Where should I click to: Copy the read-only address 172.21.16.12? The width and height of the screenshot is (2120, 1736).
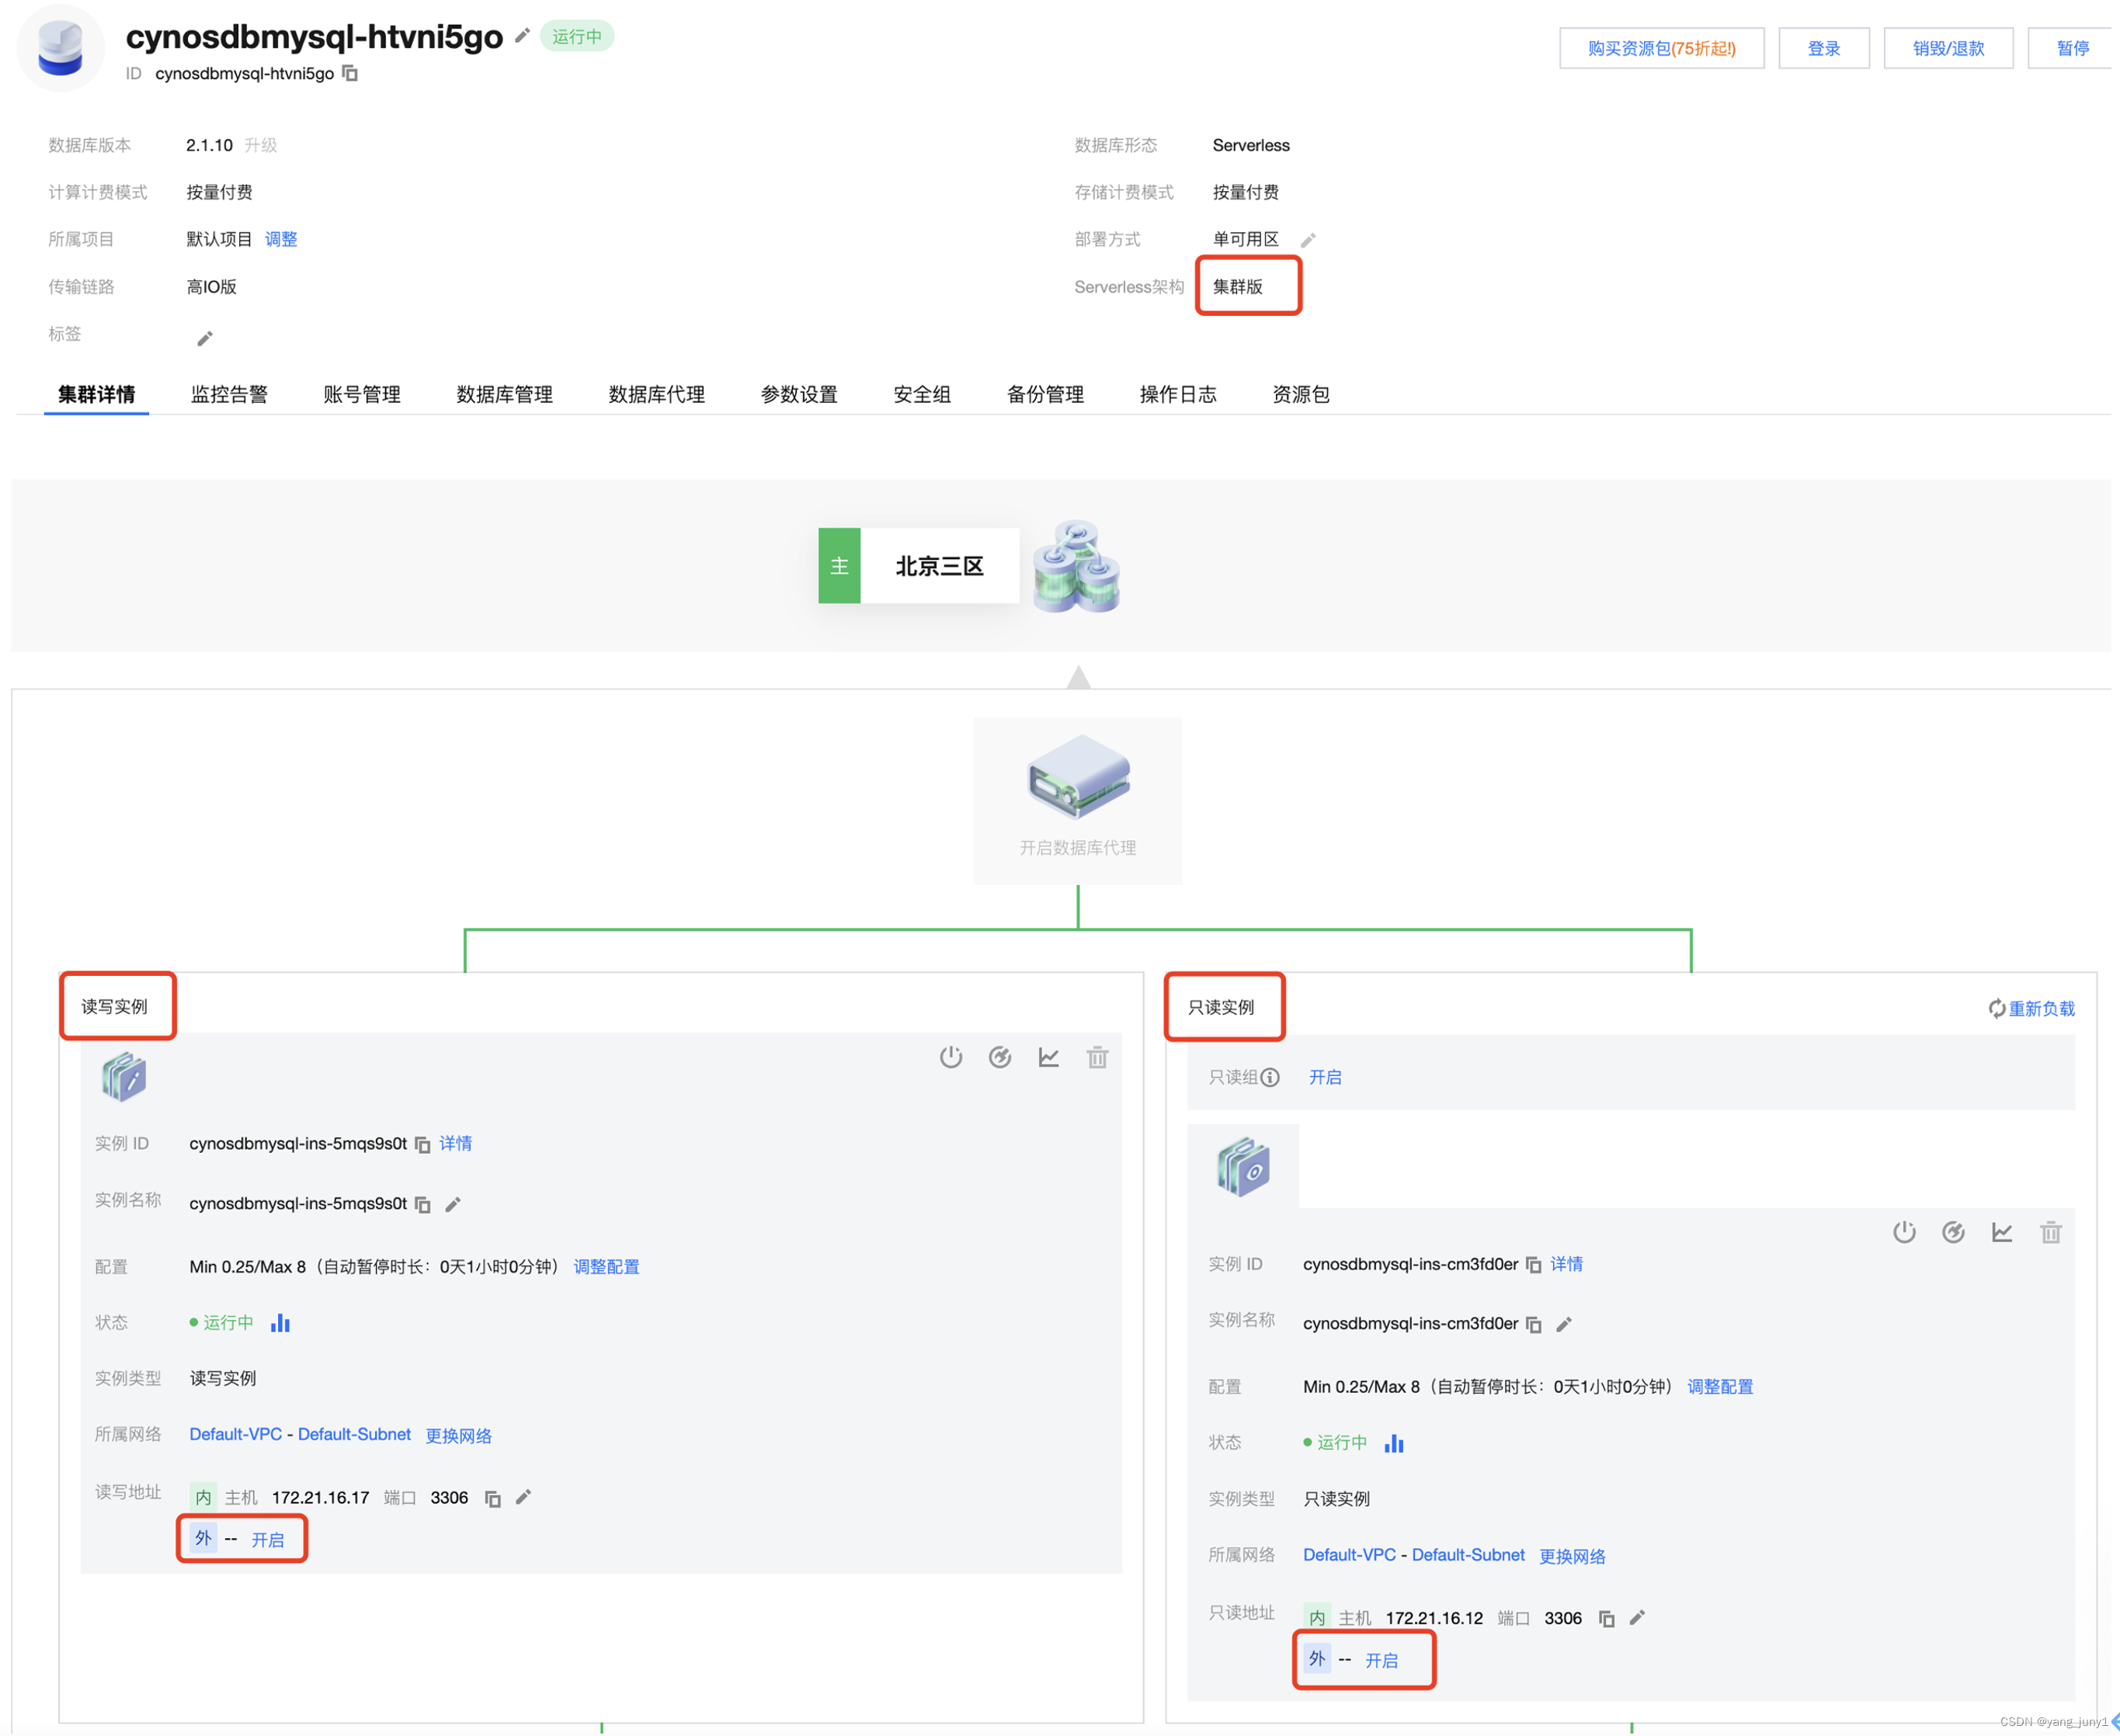pos(1607,1619)
